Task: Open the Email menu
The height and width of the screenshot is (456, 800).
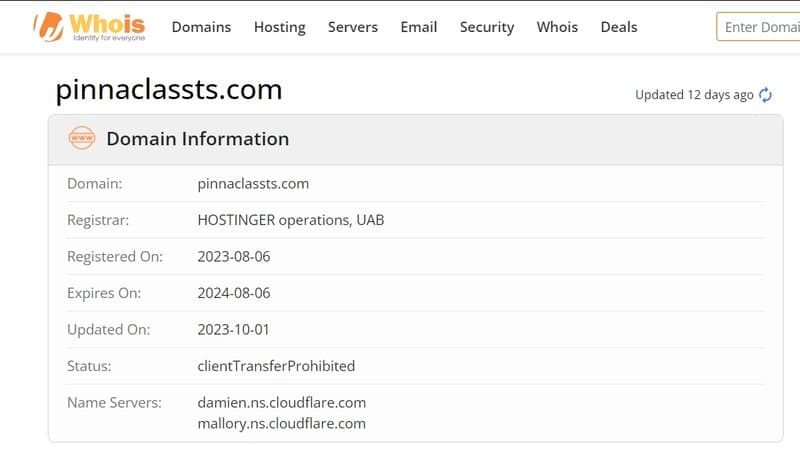Action: tap(418, 27)
